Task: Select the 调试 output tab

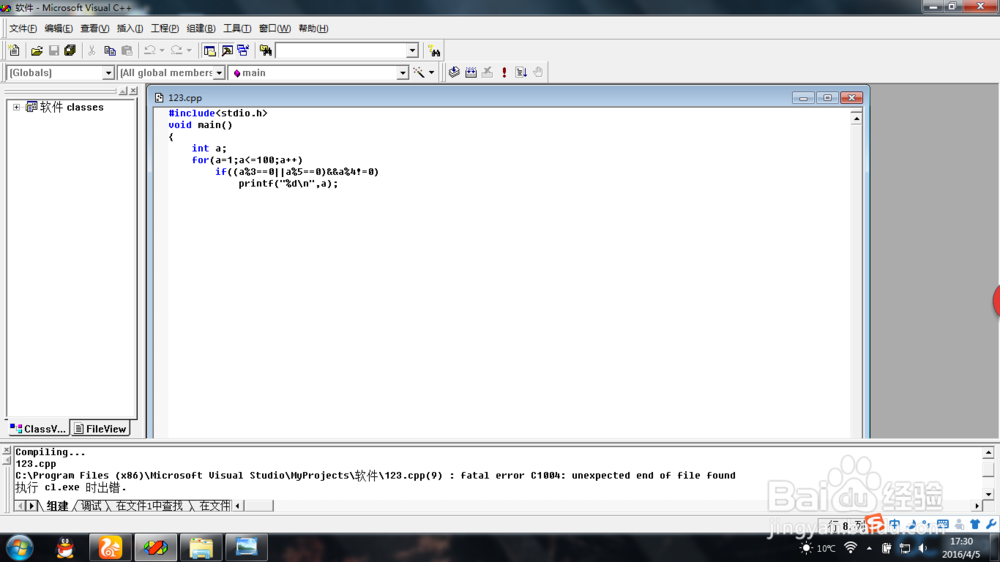Action: tap(91, 506)
